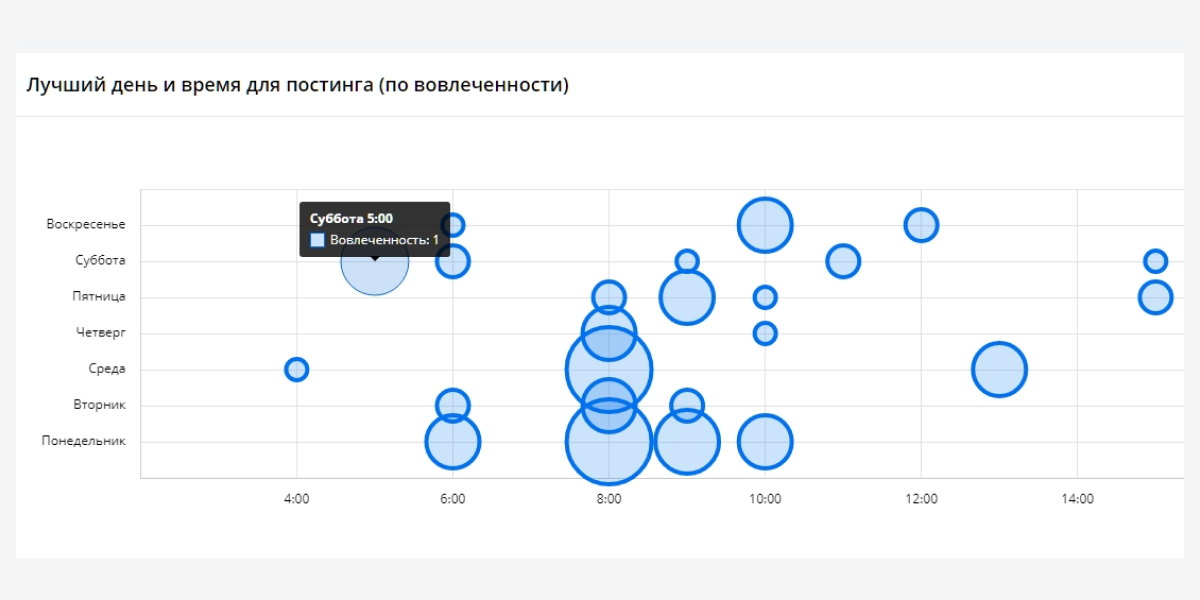Select the Monday 6:00 bubble

[453, 441]
